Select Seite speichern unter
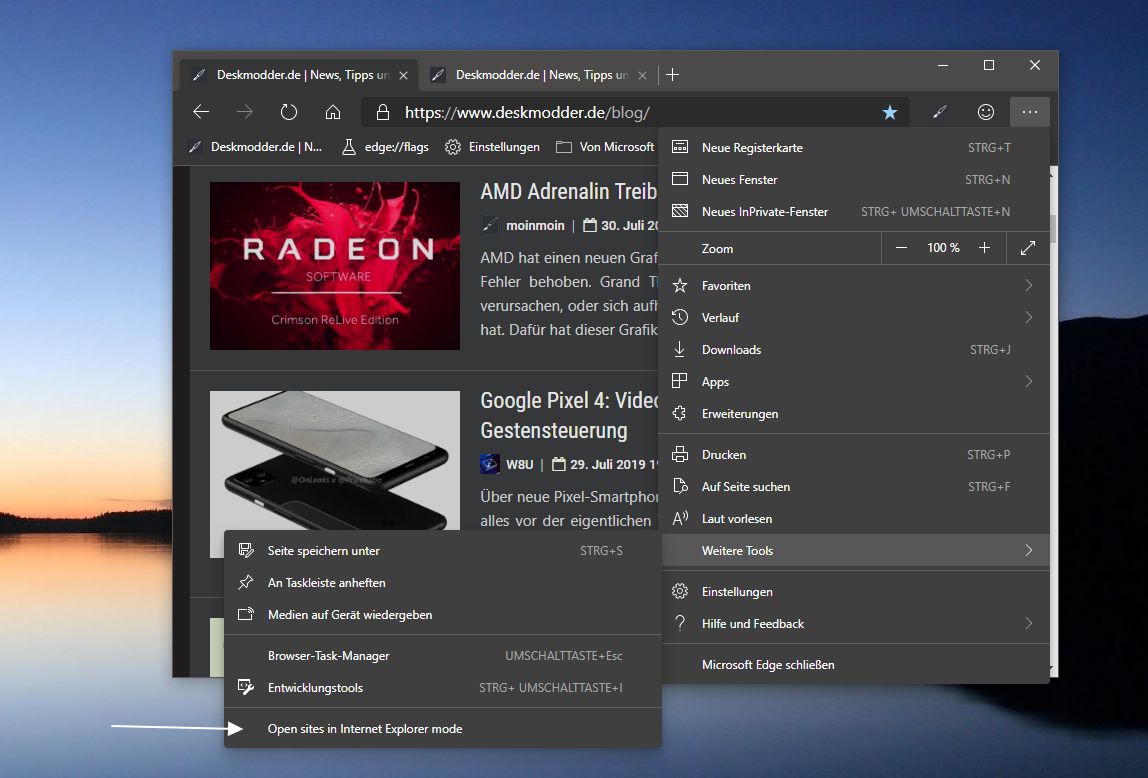 click(x=442, y=550)
